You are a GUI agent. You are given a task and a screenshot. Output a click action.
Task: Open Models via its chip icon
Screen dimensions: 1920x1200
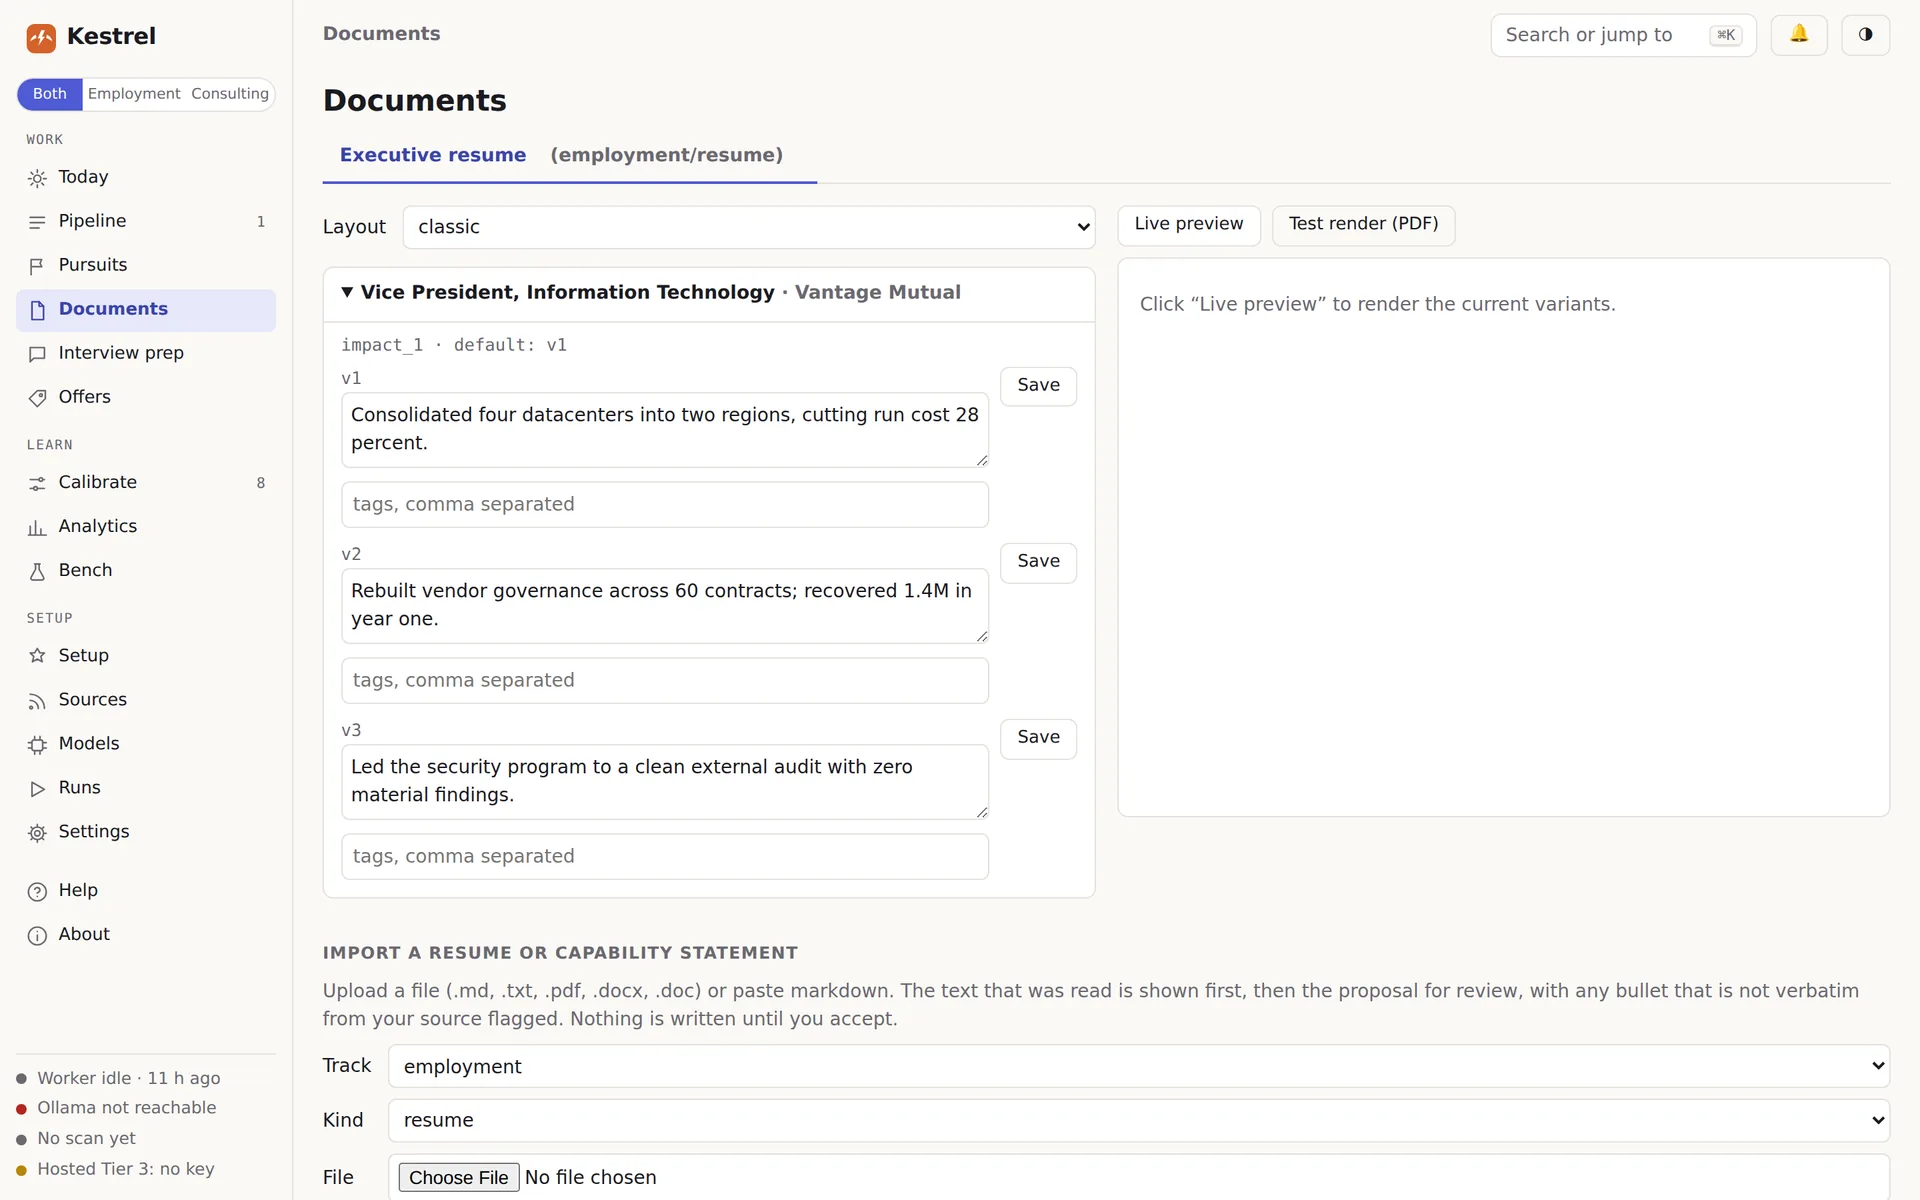coord(37,745)
